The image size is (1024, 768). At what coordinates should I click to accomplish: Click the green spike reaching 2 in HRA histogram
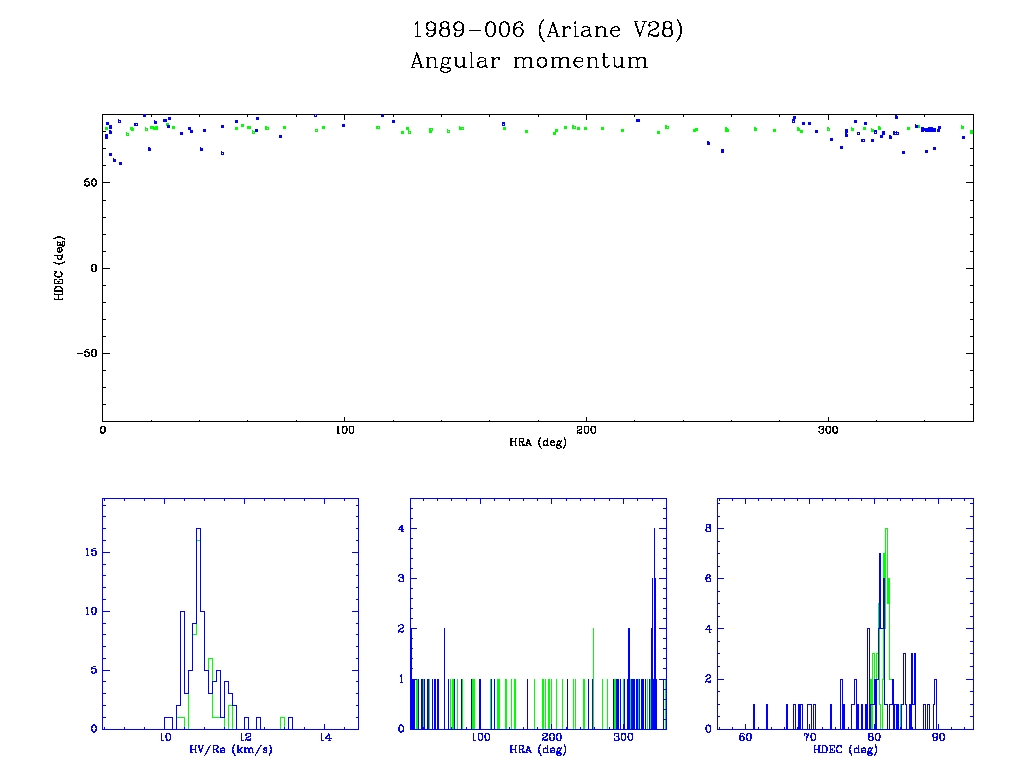[593, 630]
